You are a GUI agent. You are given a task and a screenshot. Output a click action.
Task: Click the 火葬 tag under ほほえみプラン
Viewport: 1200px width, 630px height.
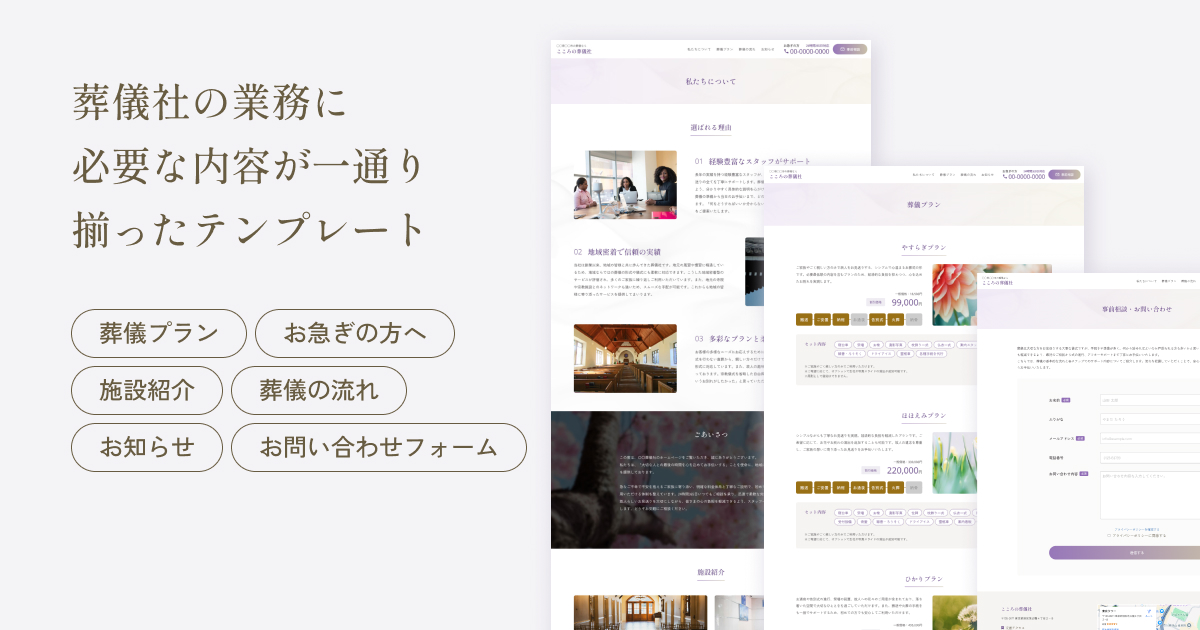(x=895, y=488)
